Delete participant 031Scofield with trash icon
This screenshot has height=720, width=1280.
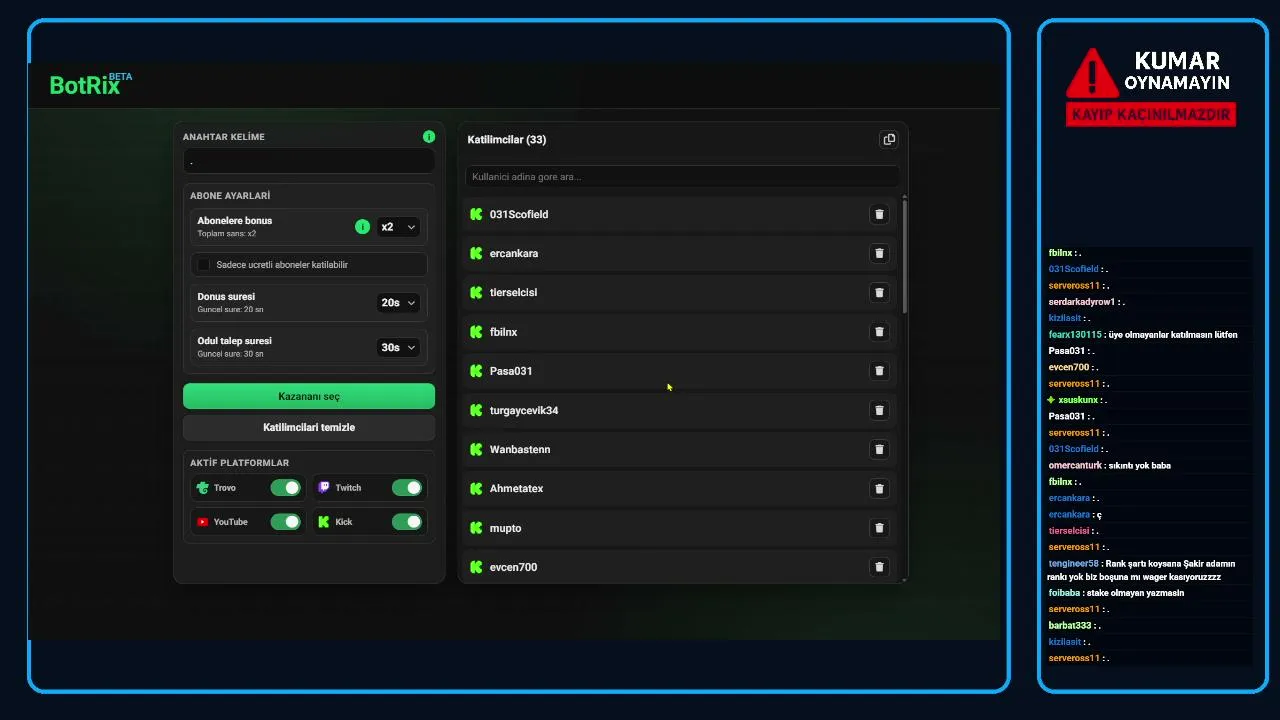click(x=880, y=214)
